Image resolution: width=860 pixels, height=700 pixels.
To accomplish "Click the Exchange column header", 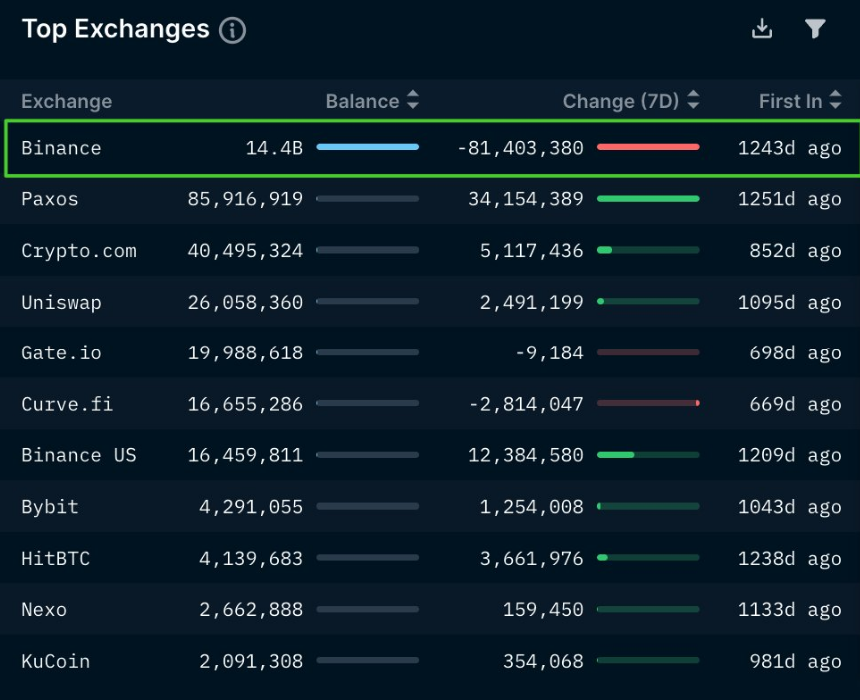I will click(66, 101).
